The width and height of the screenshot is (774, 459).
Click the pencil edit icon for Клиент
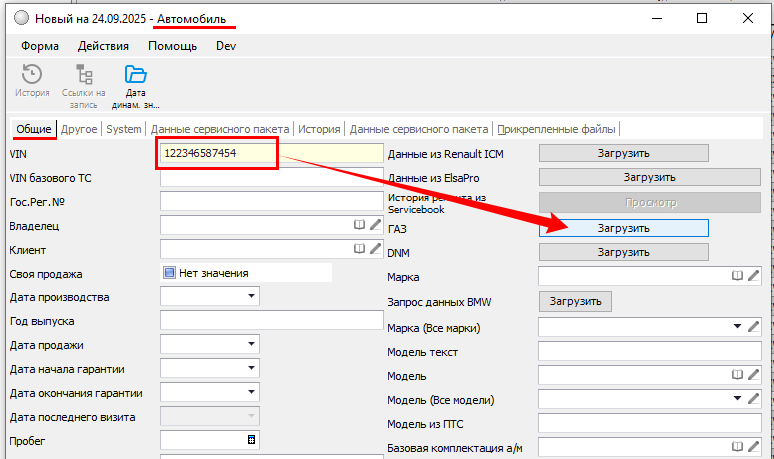coord(375,249)
